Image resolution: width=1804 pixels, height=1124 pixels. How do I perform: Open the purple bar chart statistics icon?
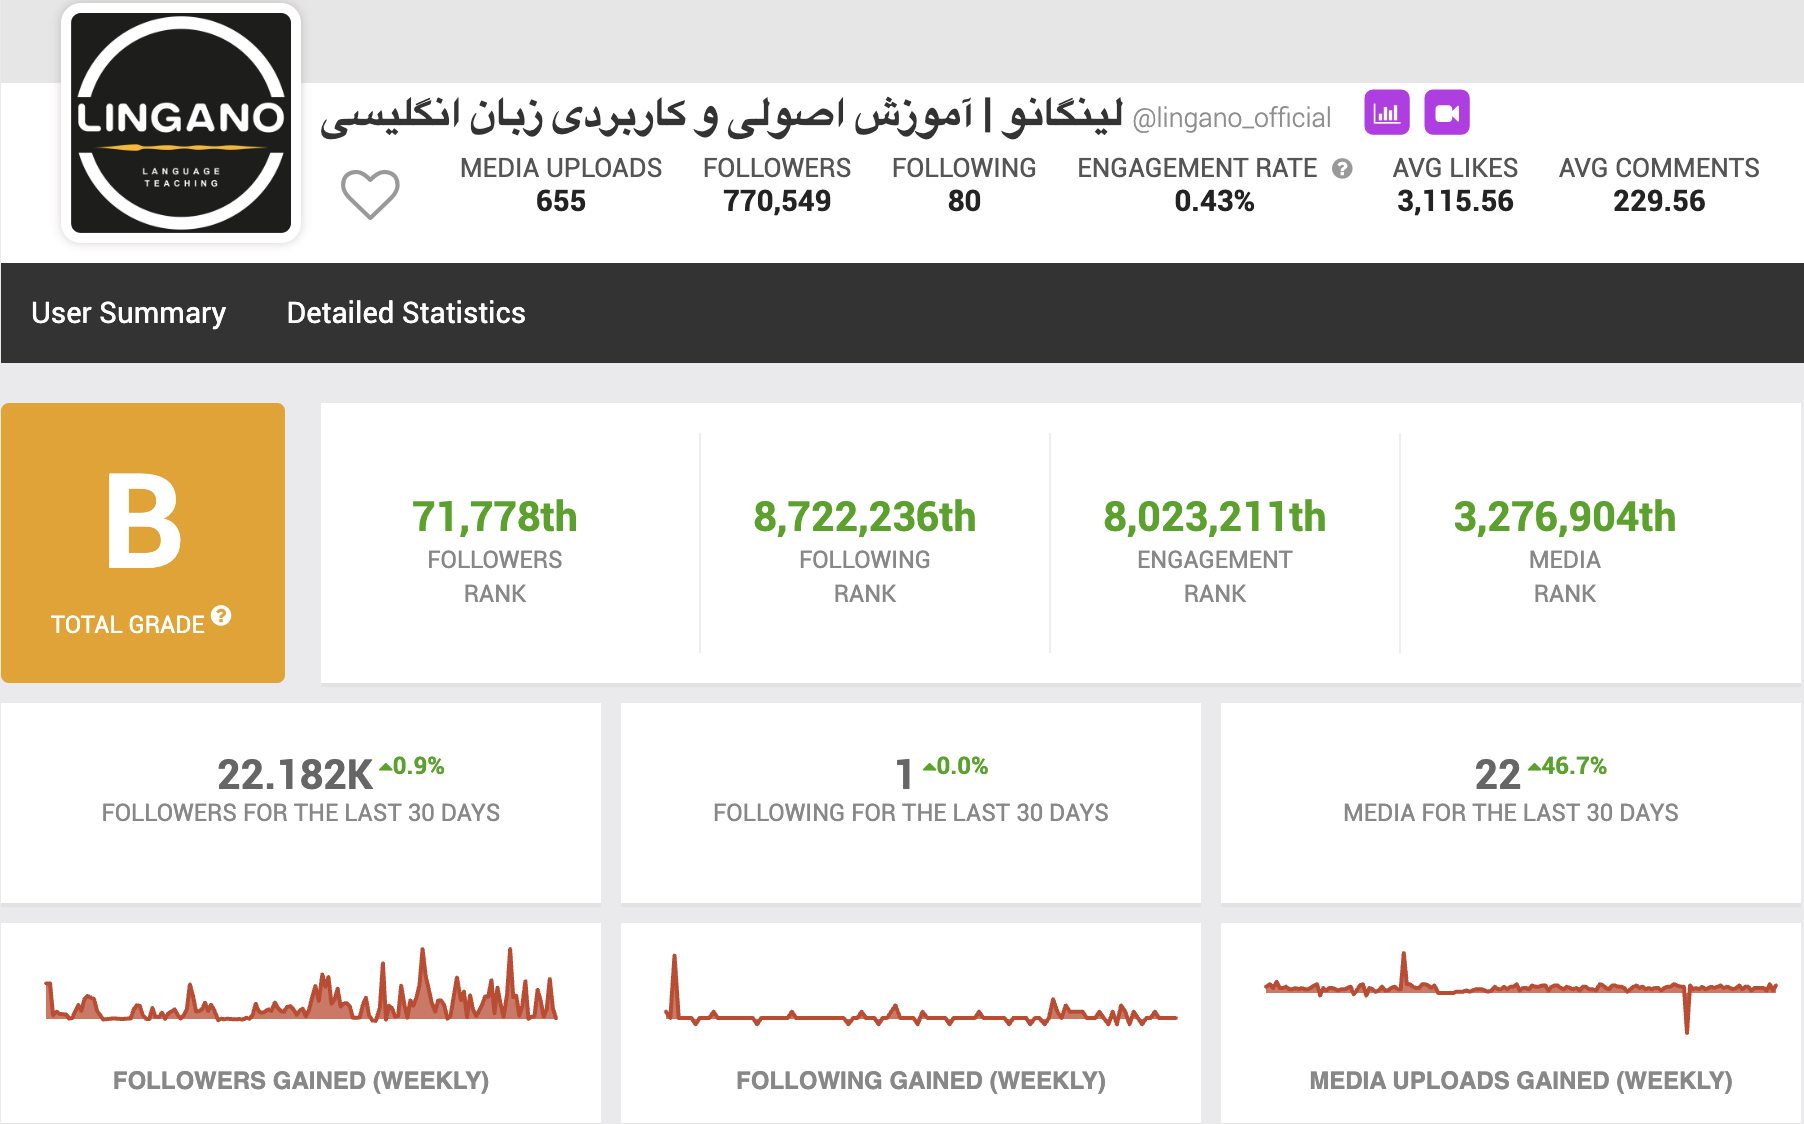[x=1387, y=112]
